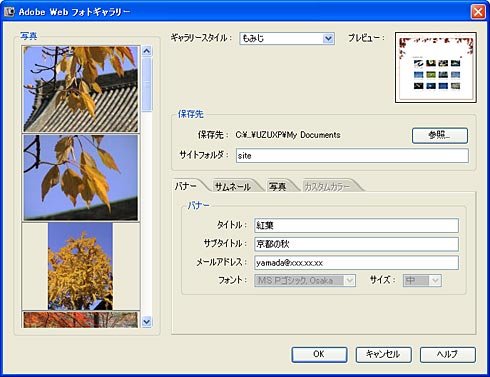The image size is (490, 377).
Task: Click the サブタイトル field containing 京都の秋
Action: click(x=356, y=244)
